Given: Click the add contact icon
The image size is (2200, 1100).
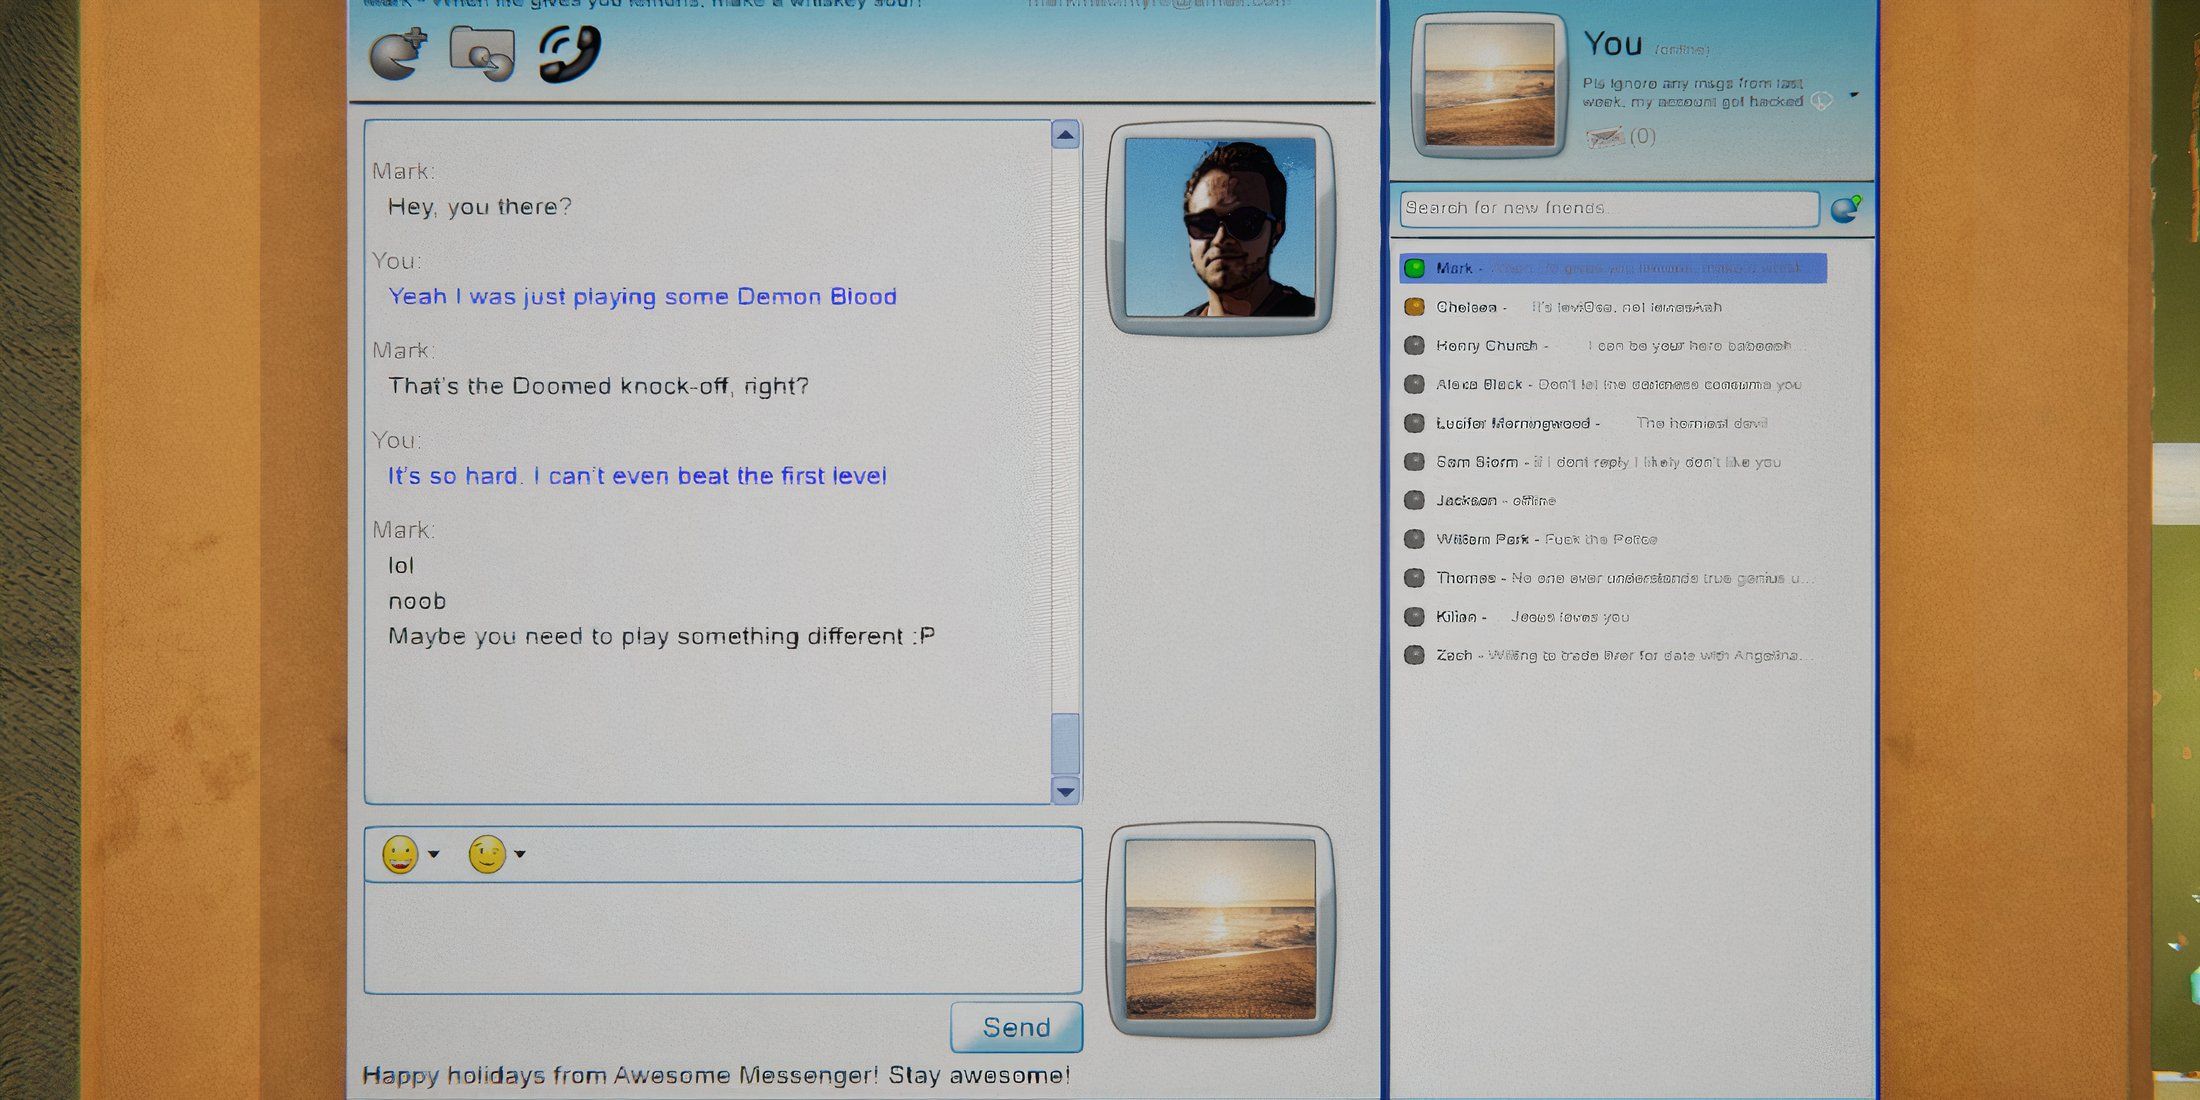Looking at the screenshot, I should 398,53.
